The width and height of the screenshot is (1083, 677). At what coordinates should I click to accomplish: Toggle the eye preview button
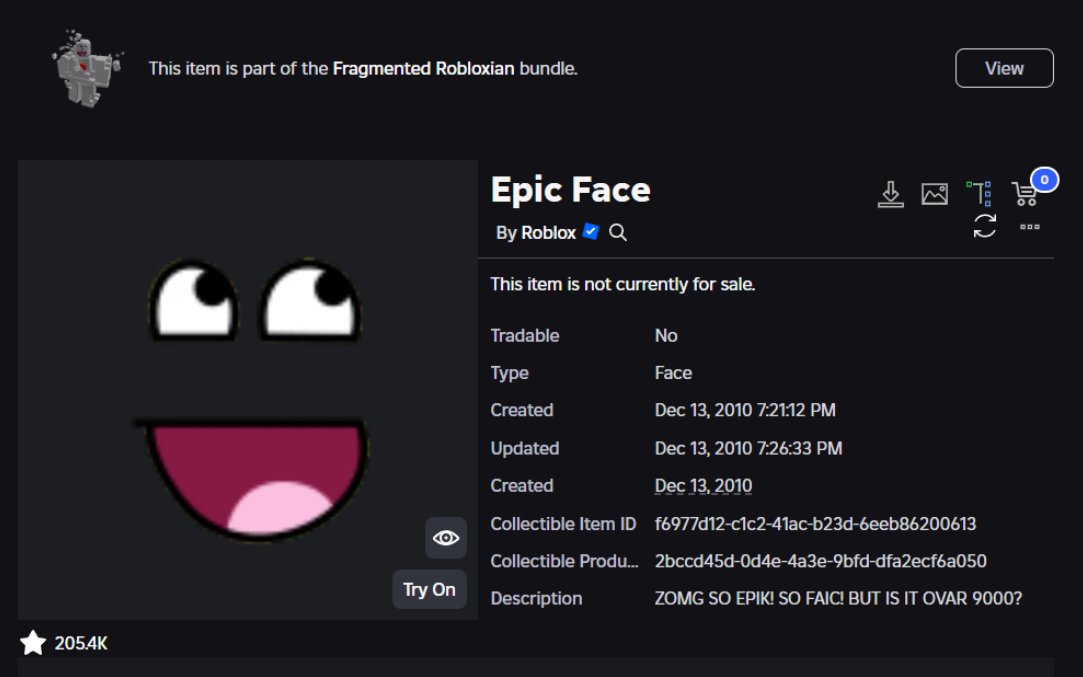(445, 537)
